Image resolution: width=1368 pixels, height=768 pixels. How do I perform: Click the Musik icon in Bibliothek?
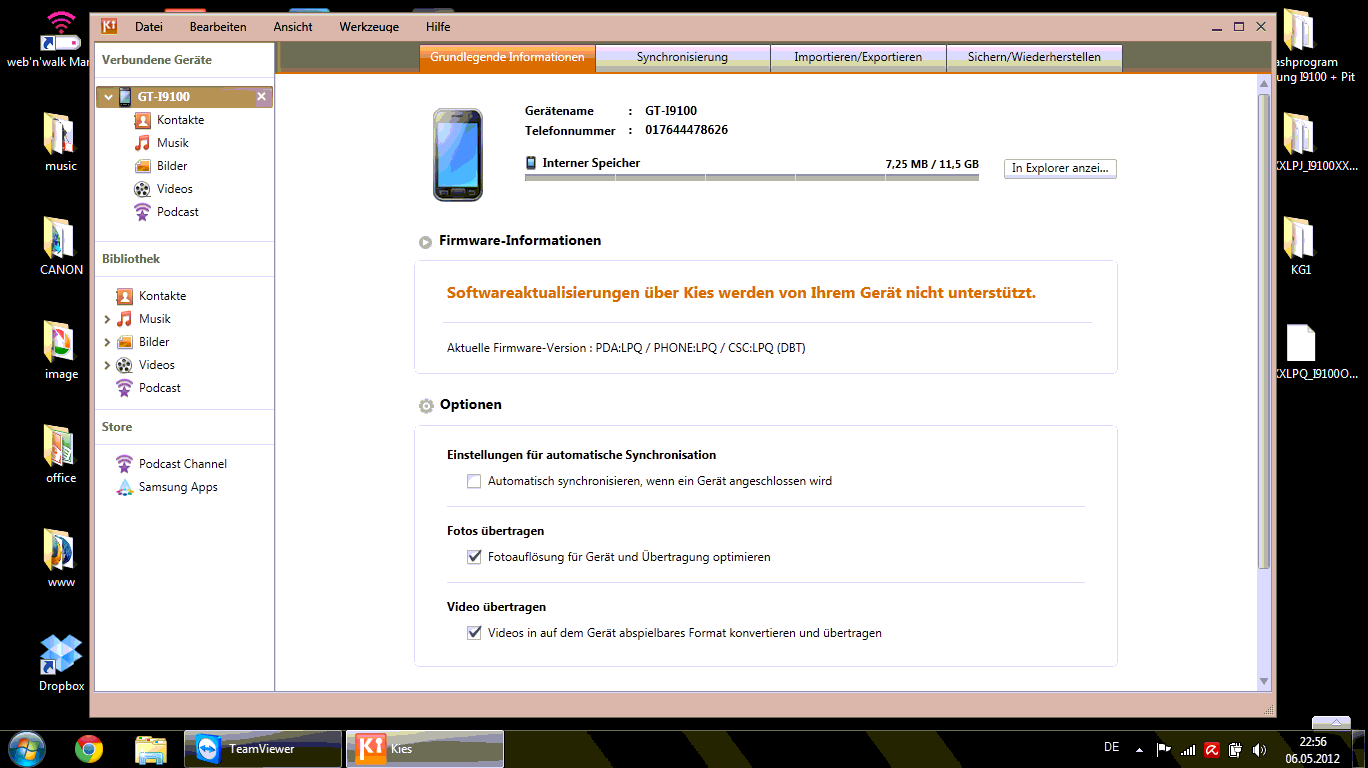tap(124, 319)
